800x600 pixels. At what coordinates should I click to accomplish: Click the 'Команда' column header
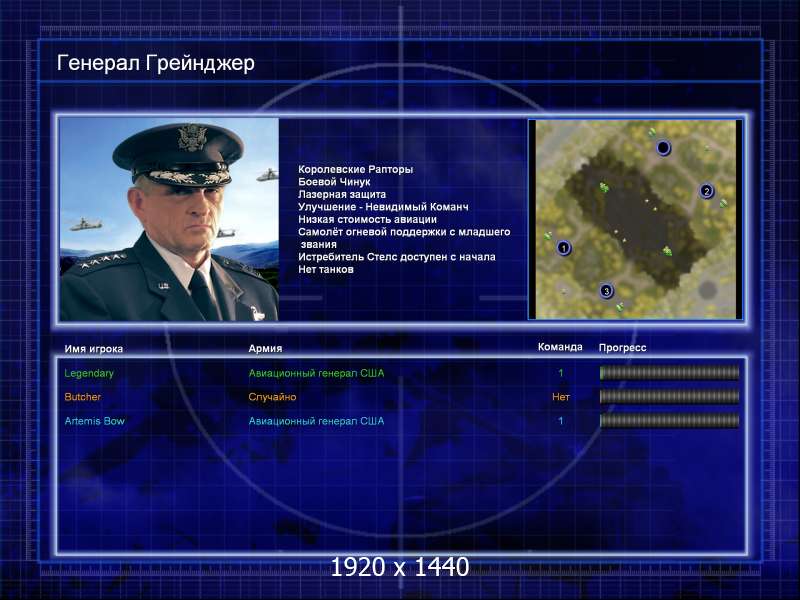click(x=560, y=347)
